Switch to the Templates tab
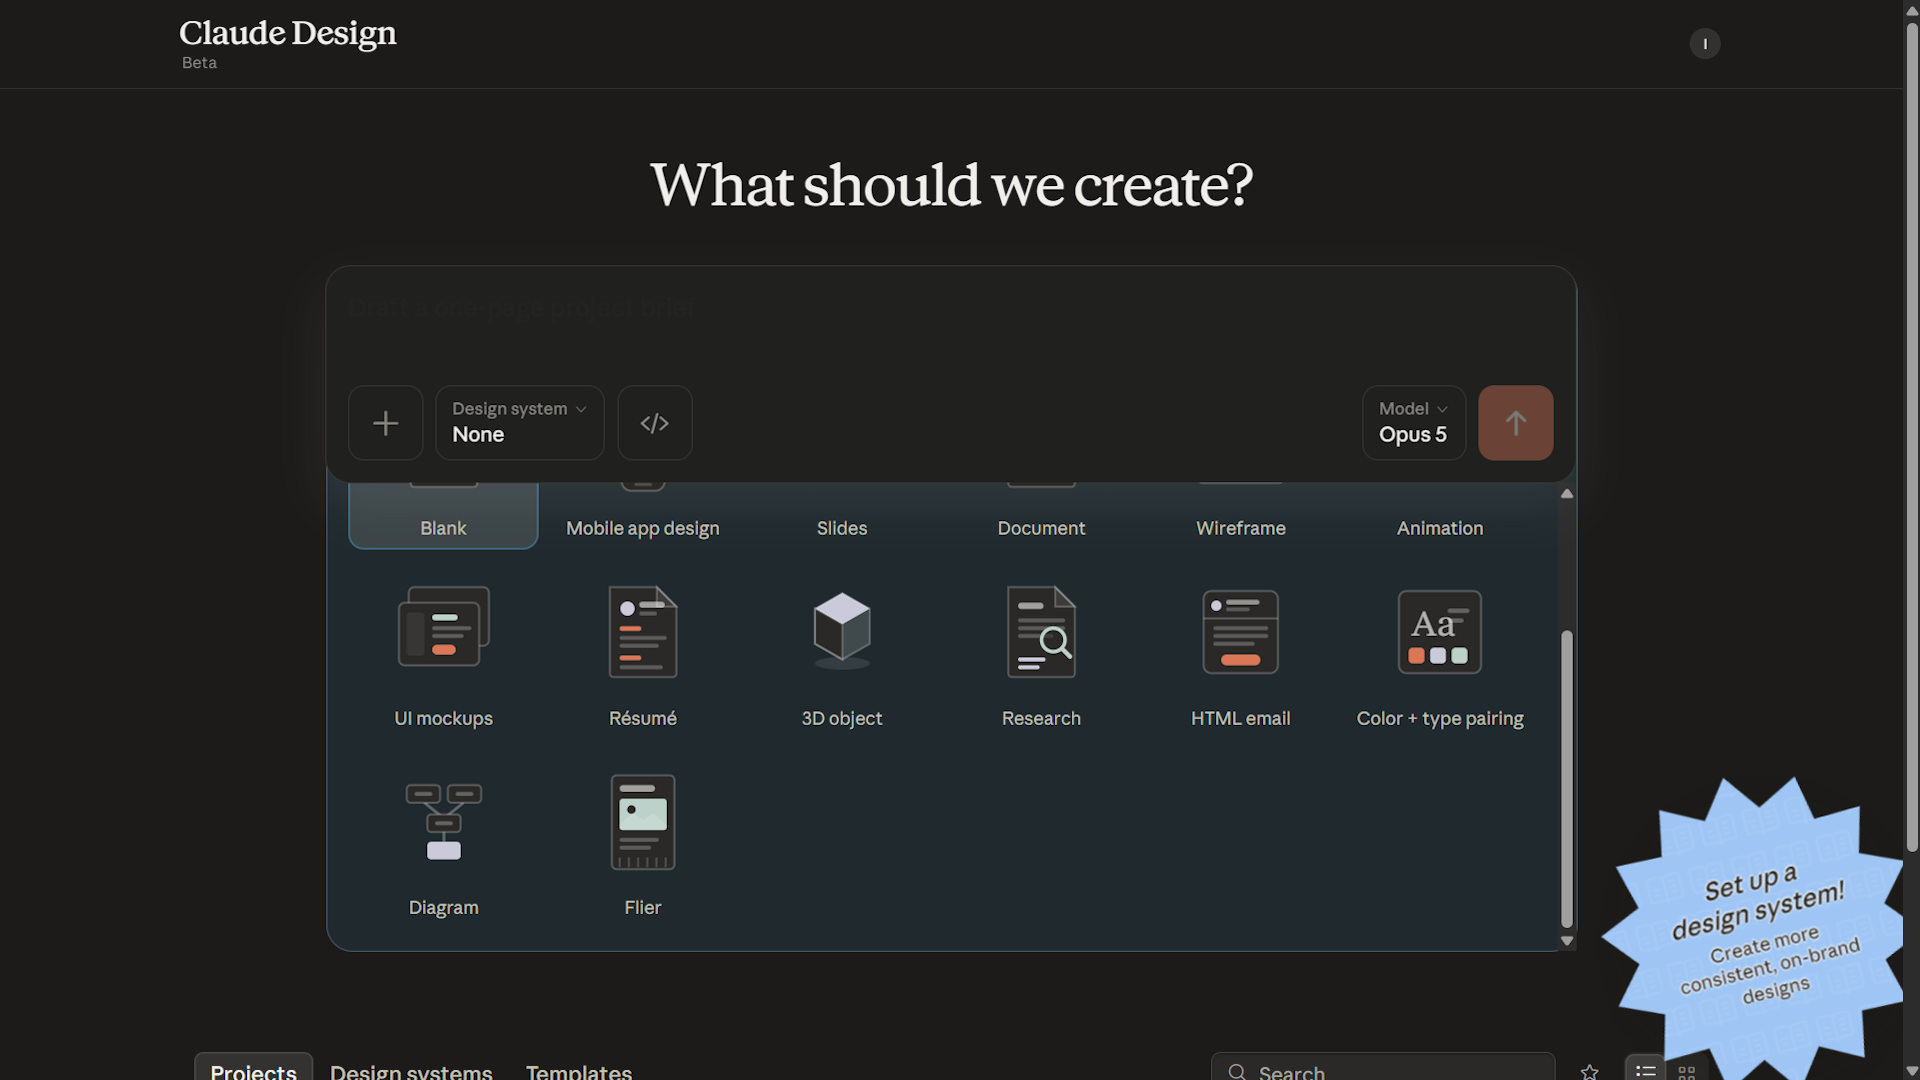This screenshot has height=1080, width=1920. pyautogui.click(x=579, y=1071)
